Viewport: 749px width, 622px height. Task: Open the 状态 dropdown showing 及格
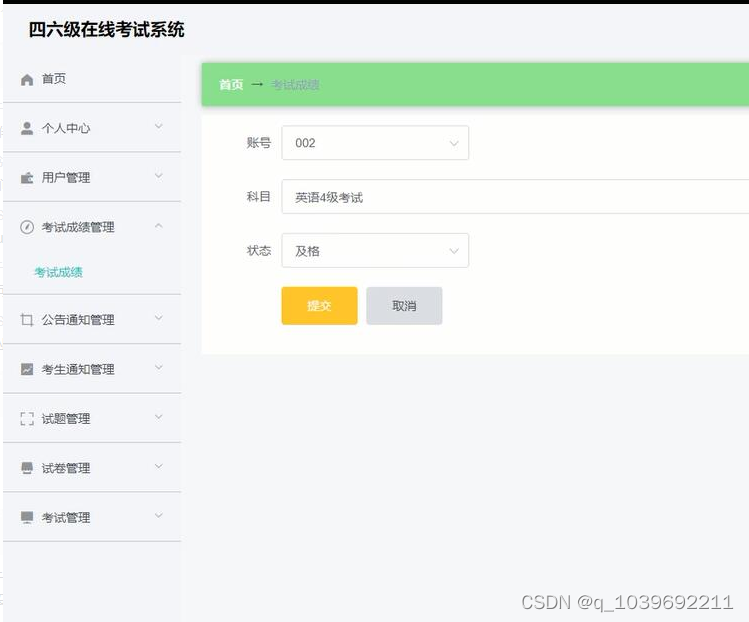tap(375, 250)
